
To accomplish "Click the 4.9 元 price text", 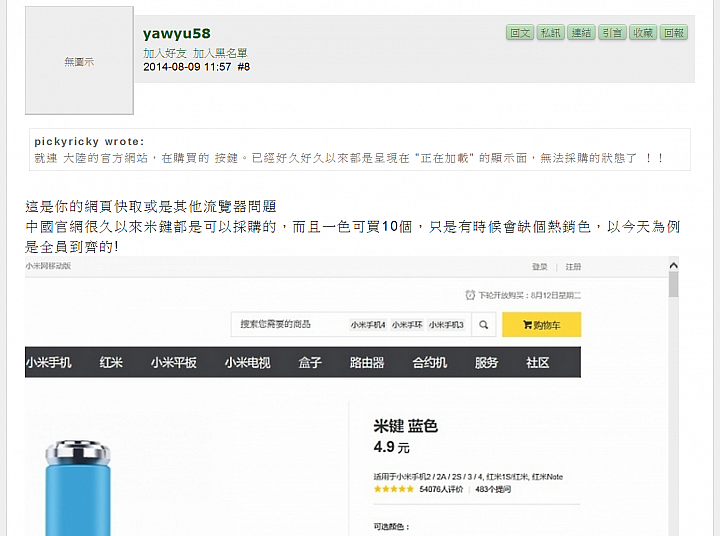I will point(391,447).
